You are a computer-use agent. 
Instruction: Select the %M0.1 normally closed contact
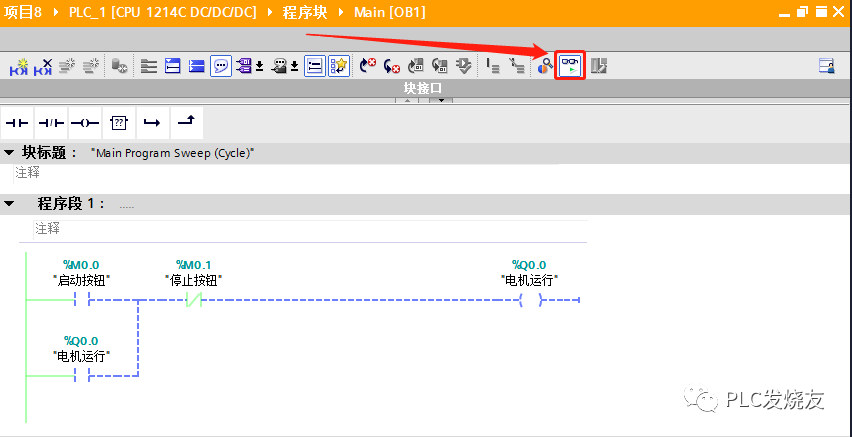click(x=193, y=299)
